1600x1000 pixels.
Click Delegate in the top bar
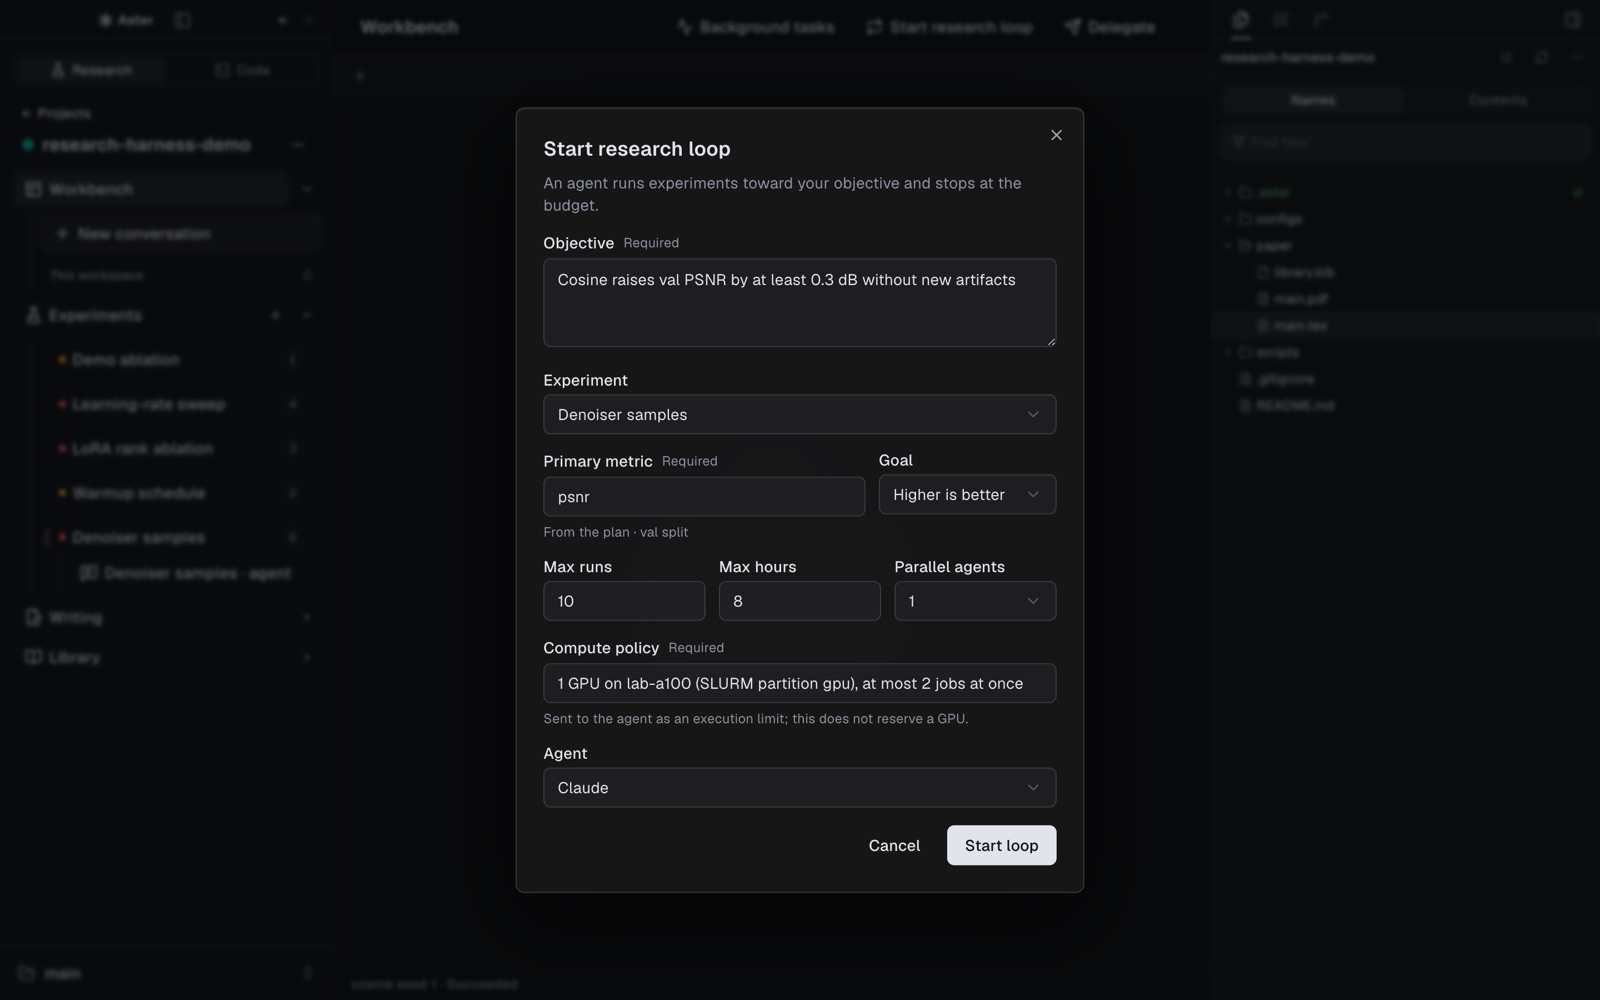point(1110,27)
